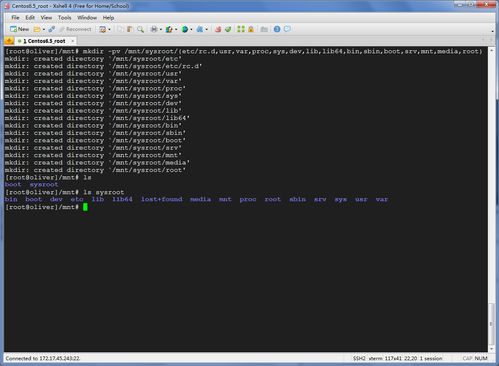
Task: Select the Centos6.5_root session tab
Action: click(x=42, y=41)
